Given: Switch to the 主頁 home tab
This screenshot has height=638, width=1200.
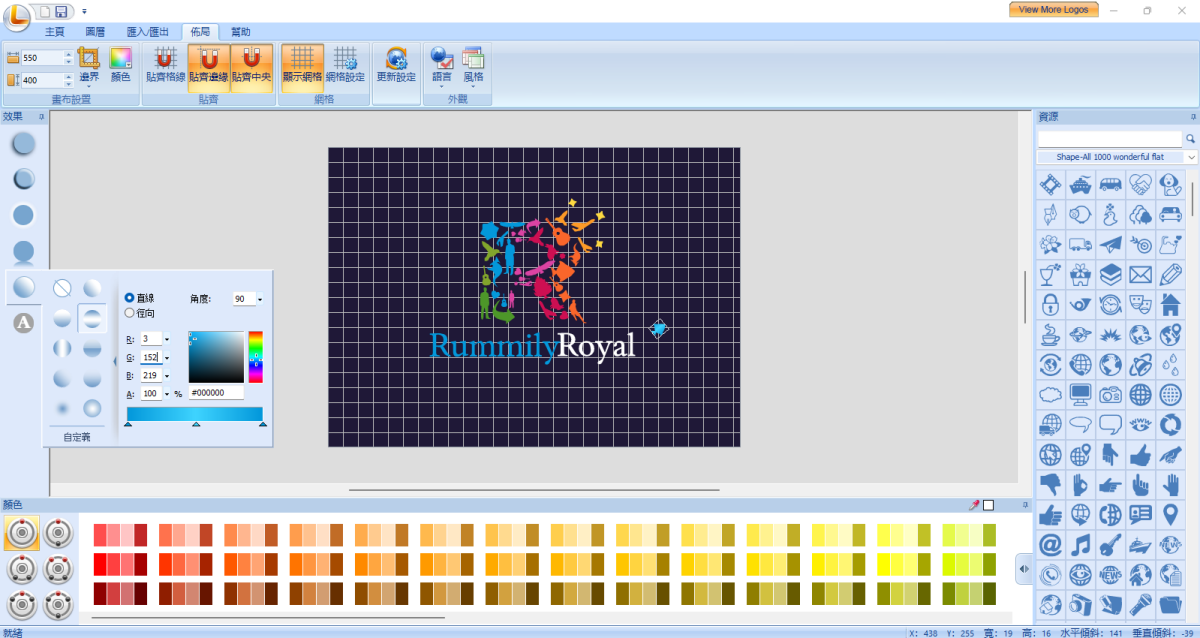Looking at the screenshot, I should tap(55, 32).
